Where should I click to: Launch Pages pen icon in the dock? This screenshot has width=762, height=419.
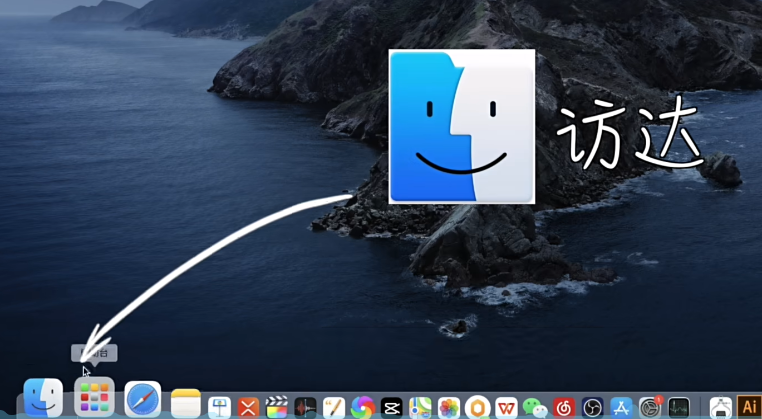tap(334, 407)
